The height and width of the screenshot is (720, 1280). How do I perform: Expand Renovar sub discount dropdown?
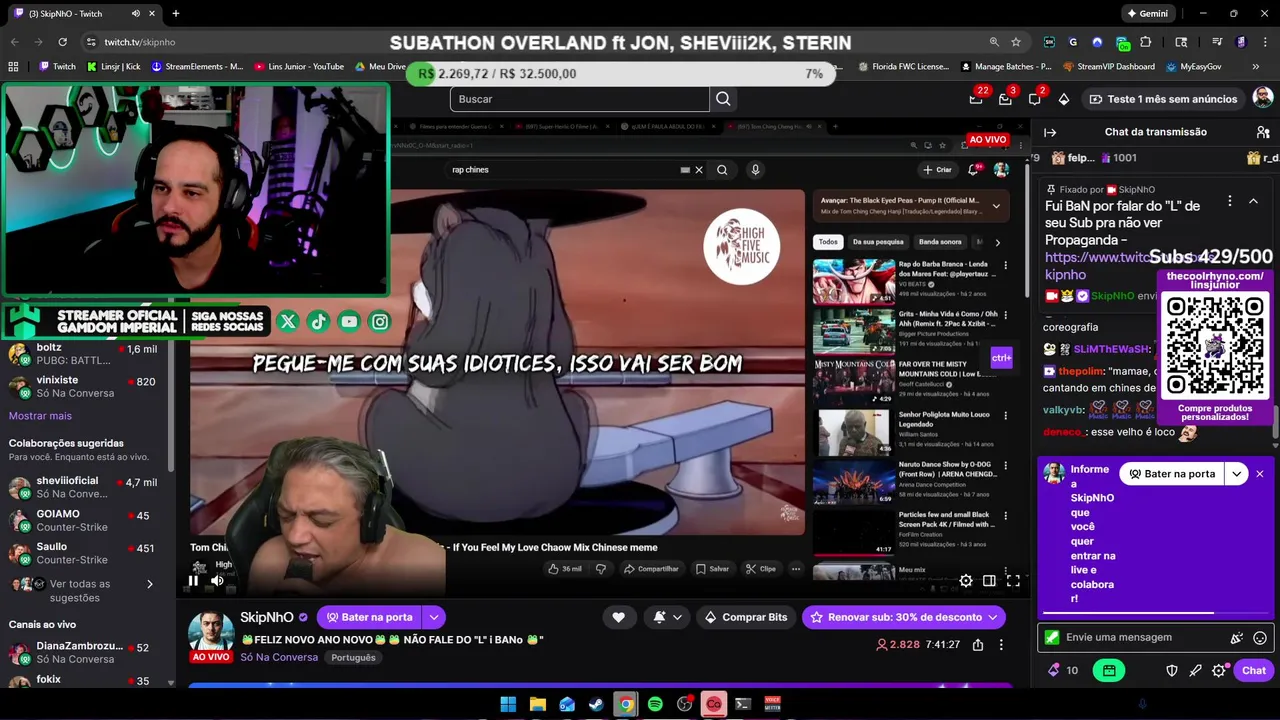click(x=992, y=617)
